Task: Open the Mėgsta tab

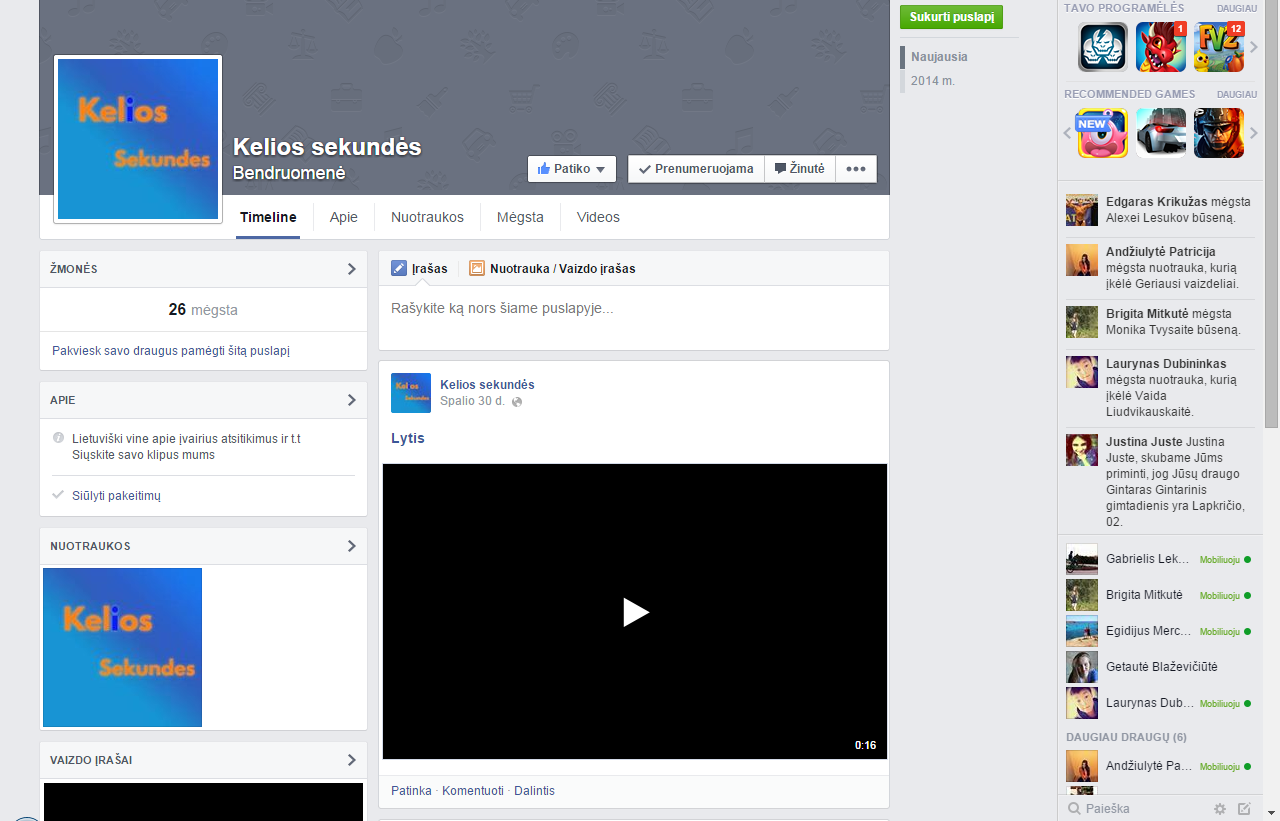Action: tap(520, 217)
